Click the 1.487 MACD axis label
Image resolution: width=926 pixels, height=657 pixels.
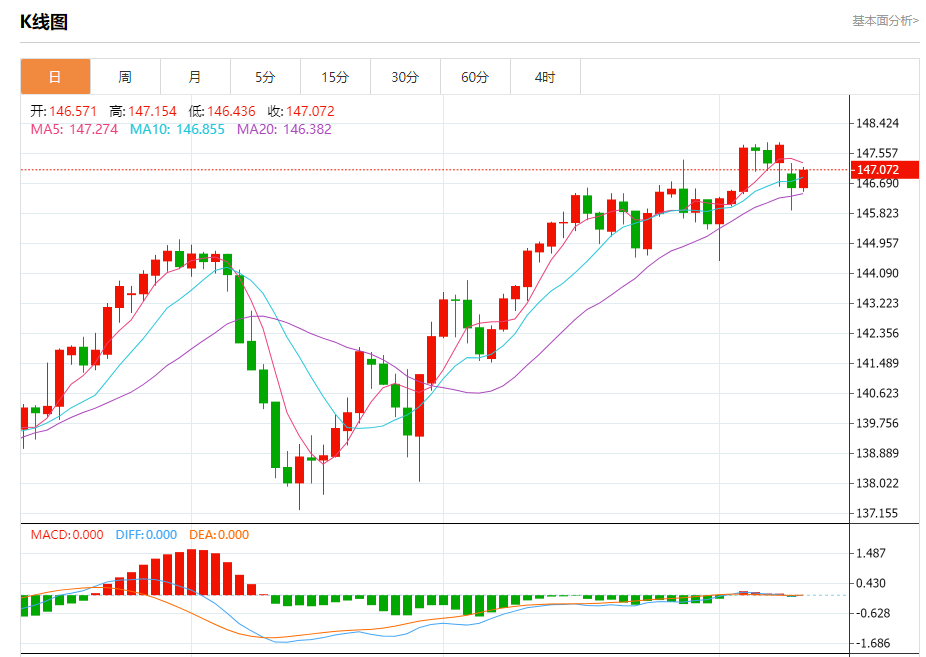(x=871, y=553)
